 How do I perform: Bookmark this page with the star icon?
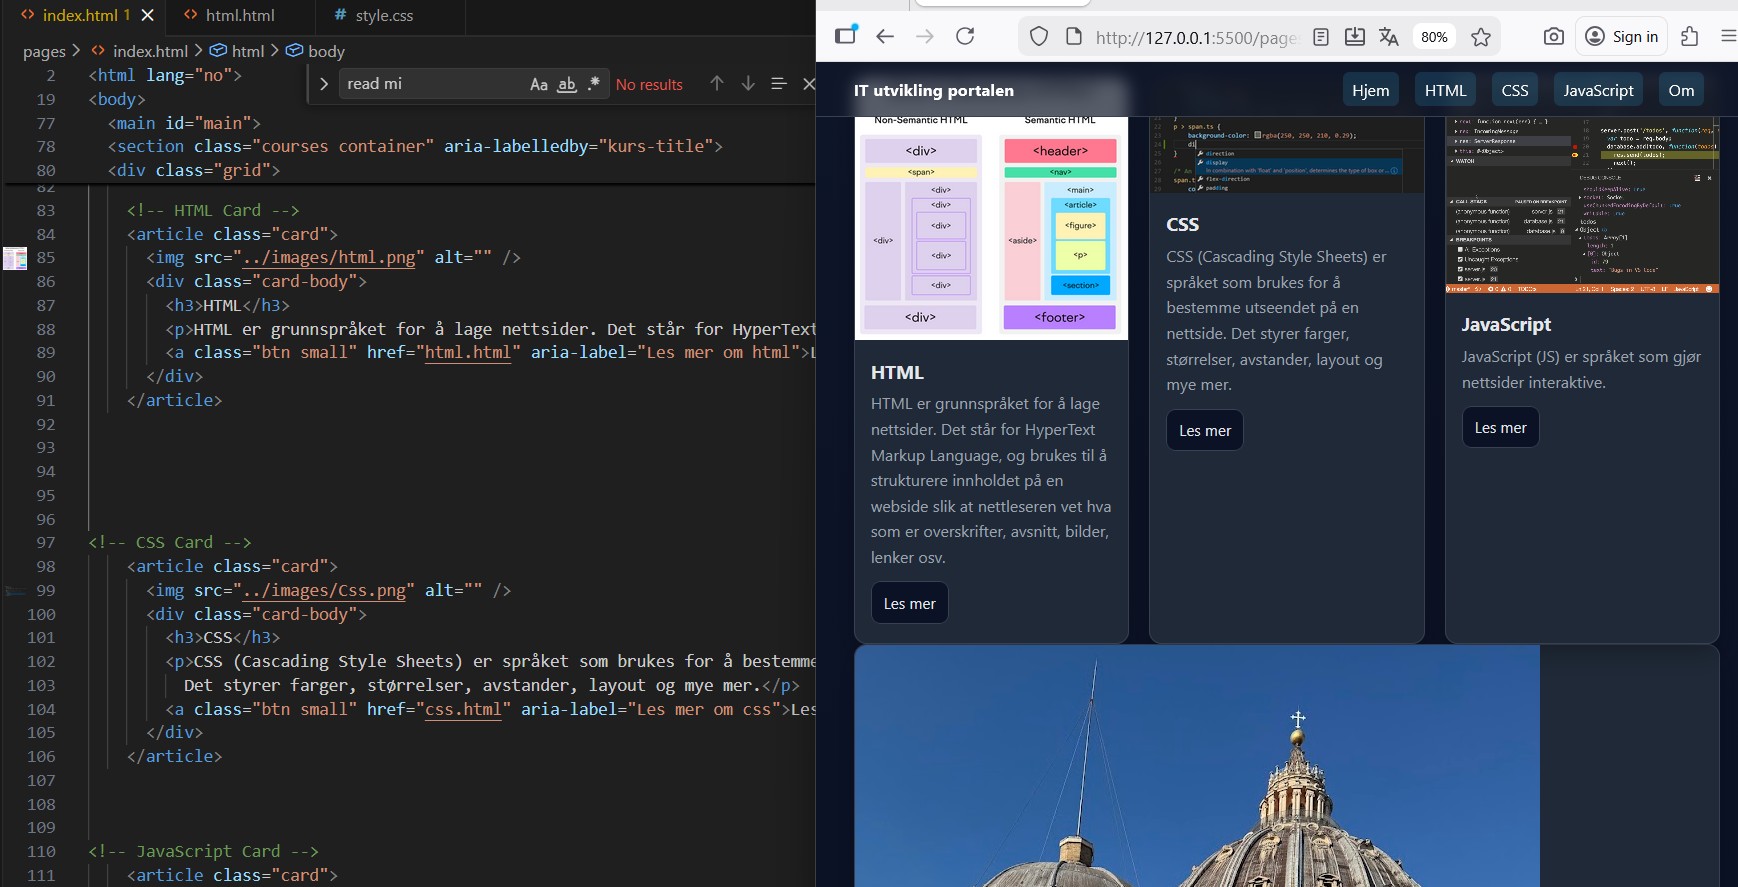1481,37
